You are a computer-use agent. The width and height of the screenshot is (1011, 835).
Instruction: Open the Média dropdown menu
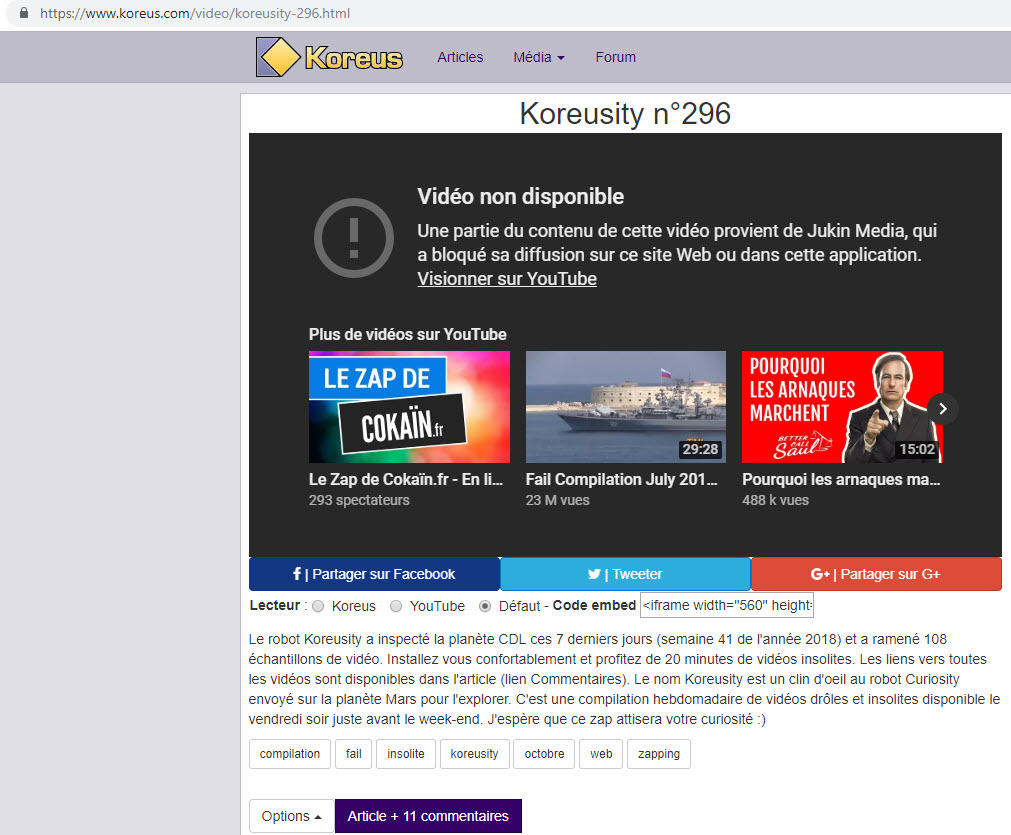pyautogui.click(x=539, y=57)
